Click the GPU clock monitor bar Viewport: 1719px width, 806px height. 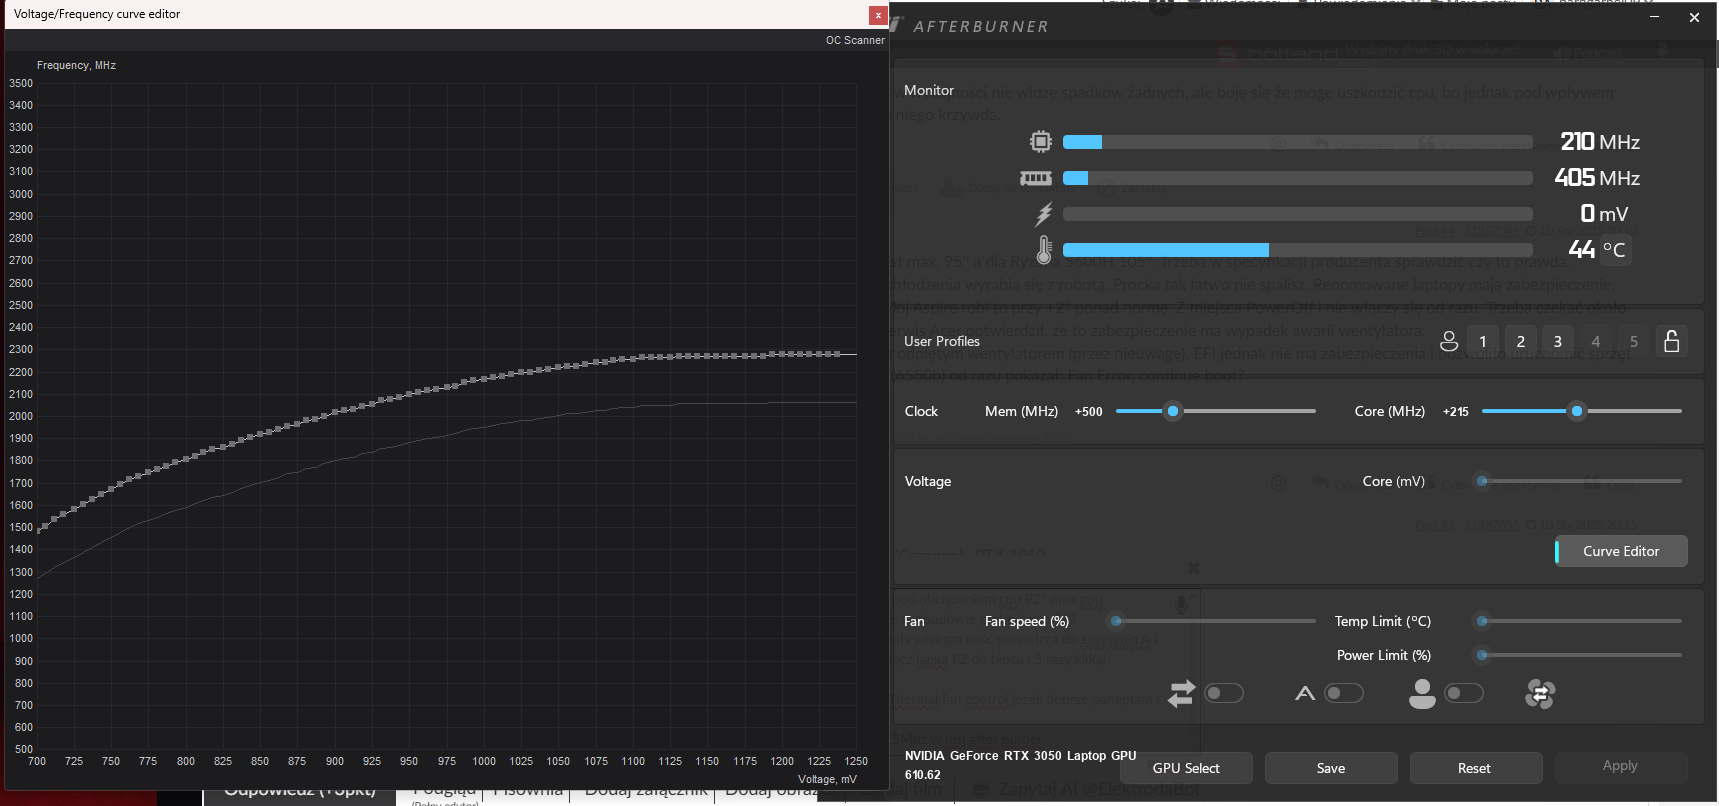(1298, 142)
